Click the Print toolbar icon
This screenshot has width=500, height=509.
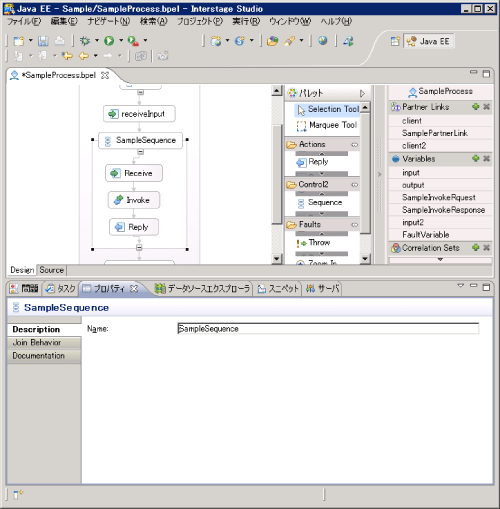(x=60, y=41)
